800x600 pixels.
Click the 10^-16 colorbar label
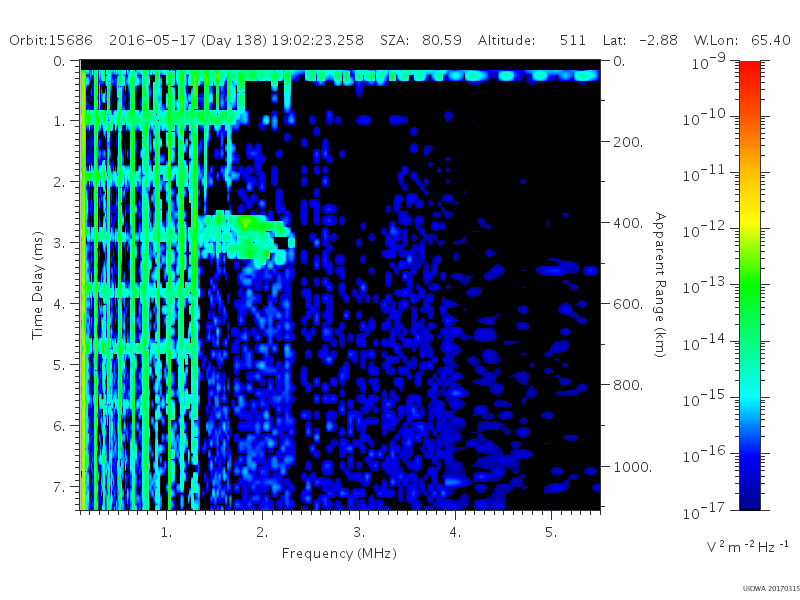(x=704, y=455)
